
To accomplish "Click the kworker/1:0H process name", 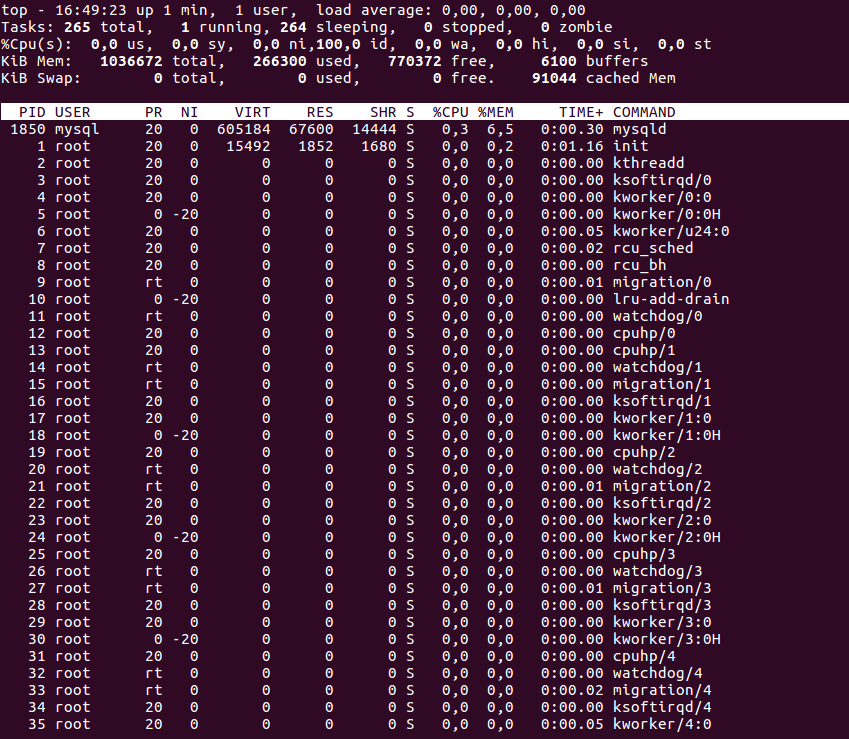I will pos(667,435).
